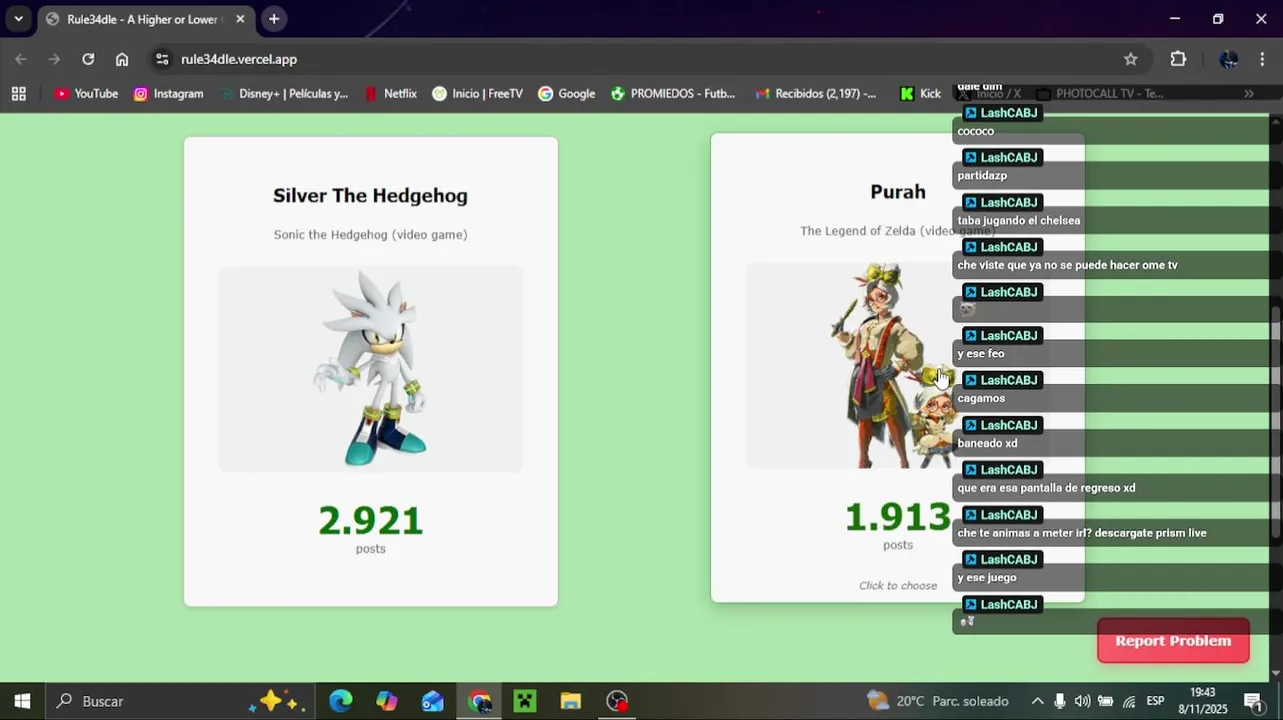1283x720 pixels.
Task: Click the chat message 'partidazp'
Action: click(982, 175)
